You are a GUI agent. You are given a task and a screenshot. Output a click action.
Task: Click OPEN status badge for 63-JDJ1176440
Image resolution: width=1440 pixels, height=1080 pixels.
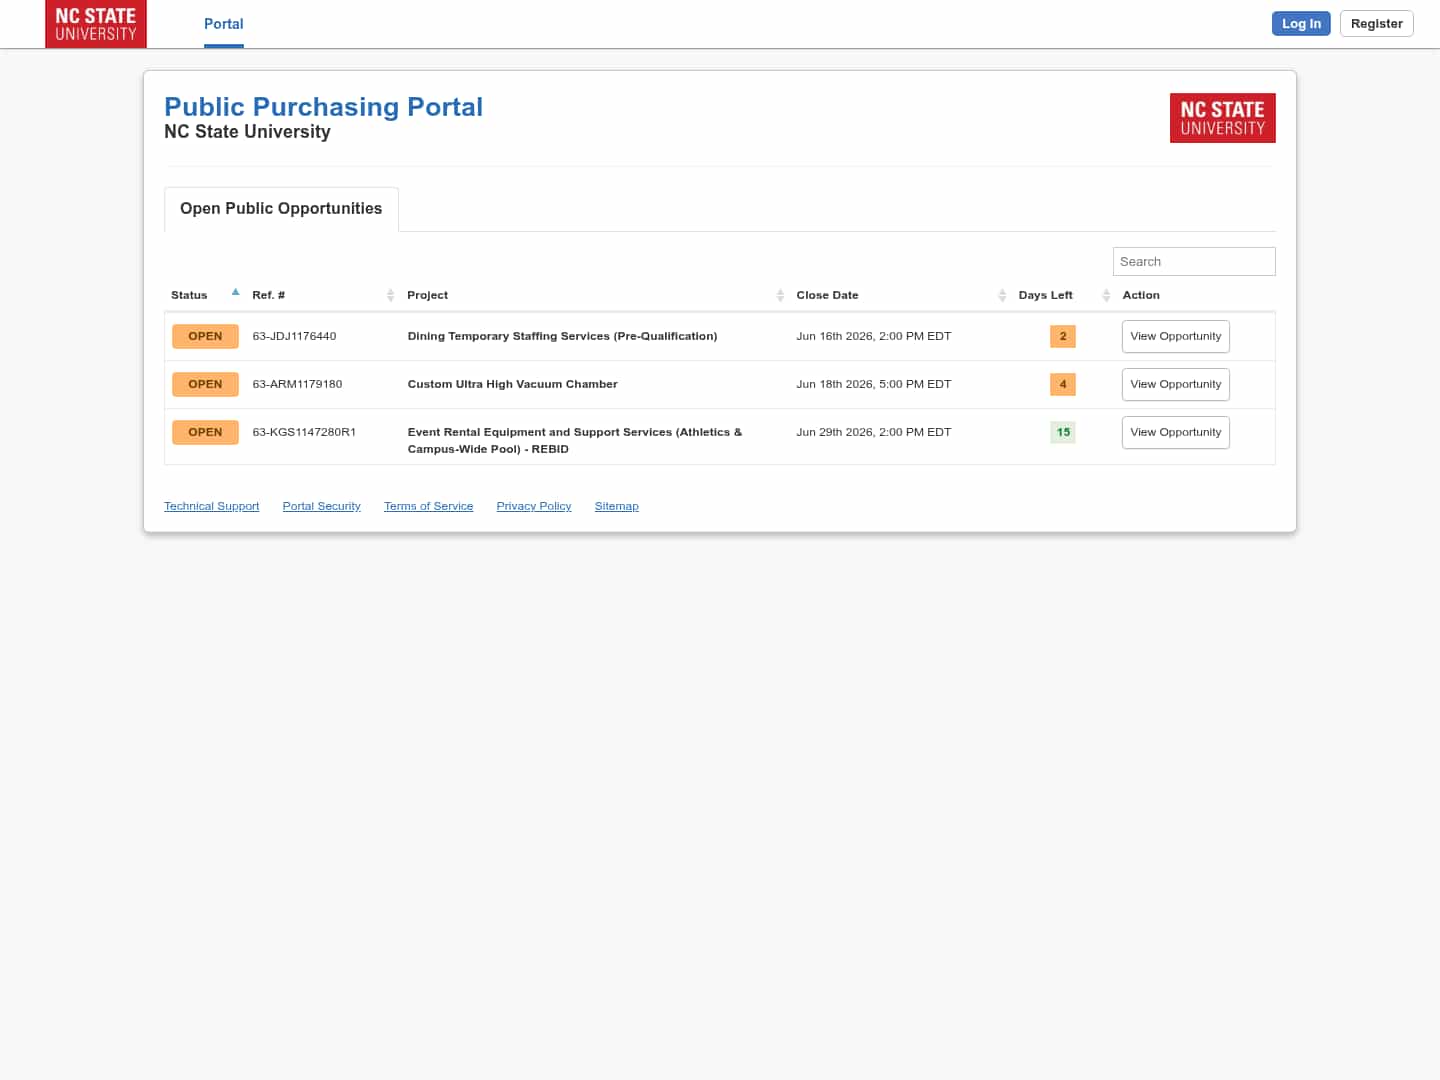click(x=205, y=336)
